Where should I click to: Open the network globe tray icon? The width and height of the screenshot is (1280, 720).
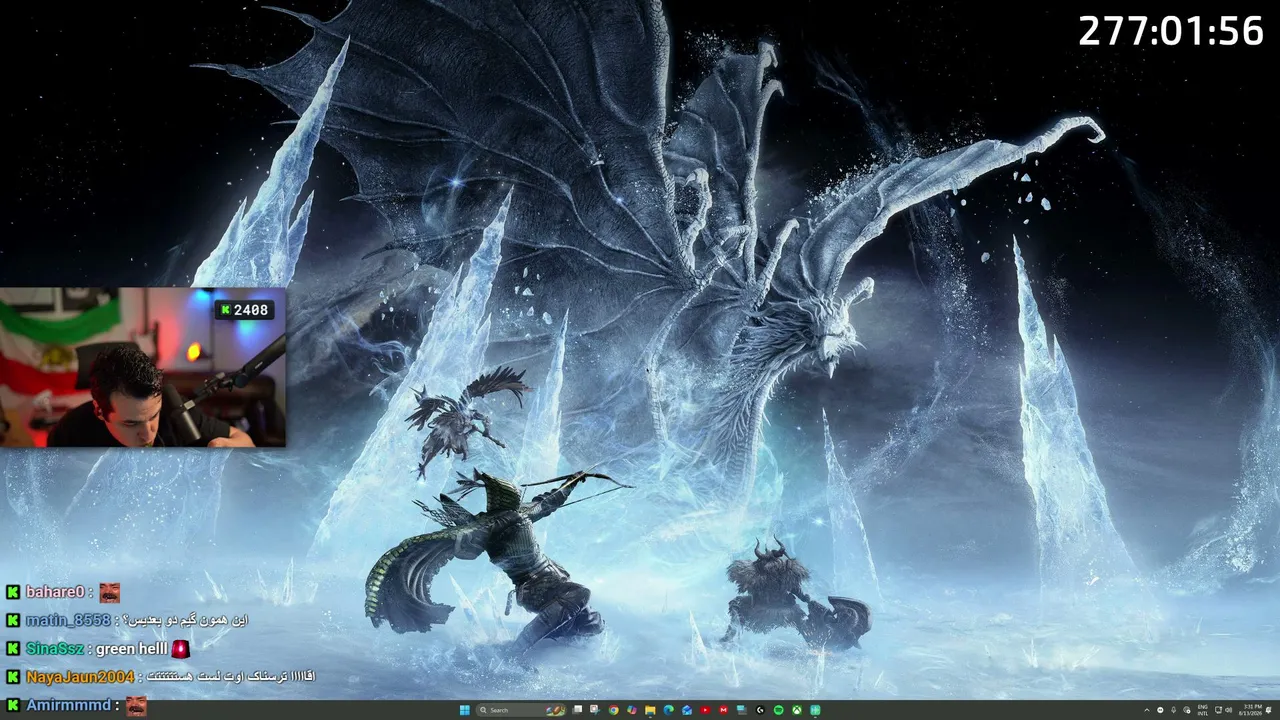(1187, 710)
